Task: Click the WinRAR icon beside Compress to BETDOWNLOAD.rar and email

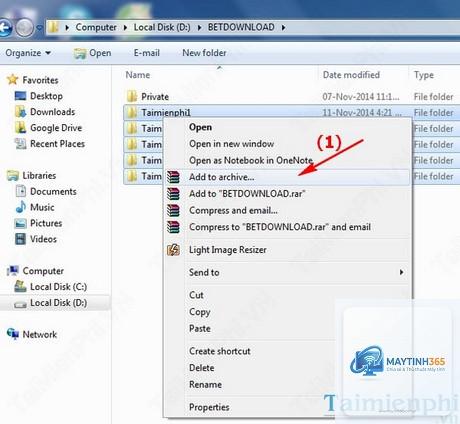Action: tap(173, 227)
